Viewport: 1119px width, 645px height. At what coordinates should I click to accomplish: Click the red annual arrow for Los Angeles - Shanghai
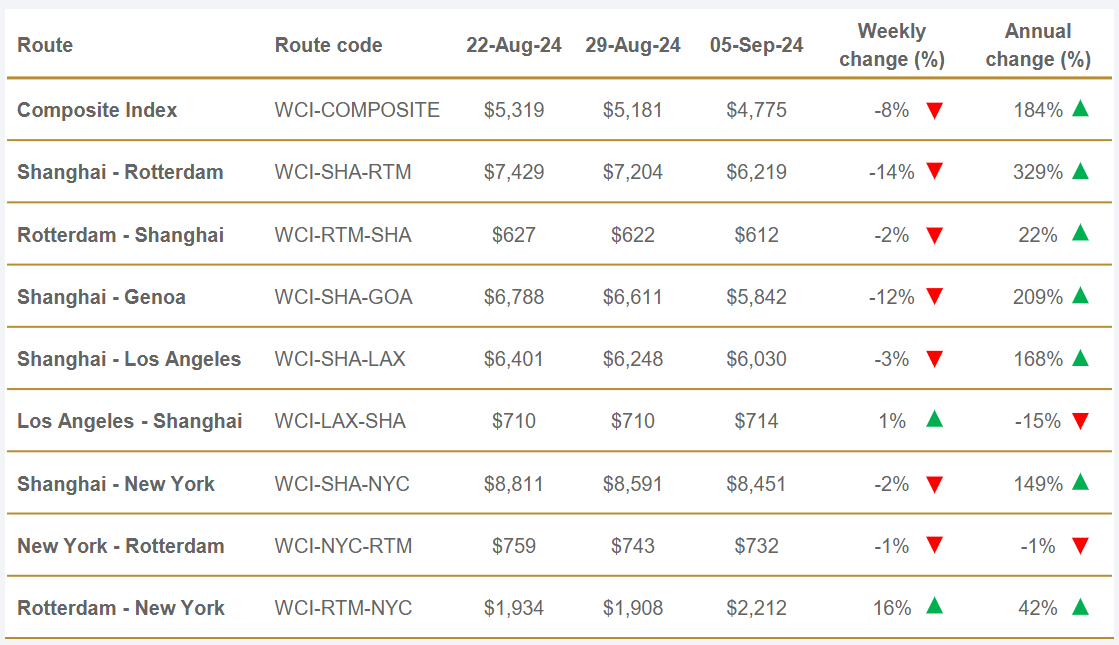click(x=1080, y=422)
